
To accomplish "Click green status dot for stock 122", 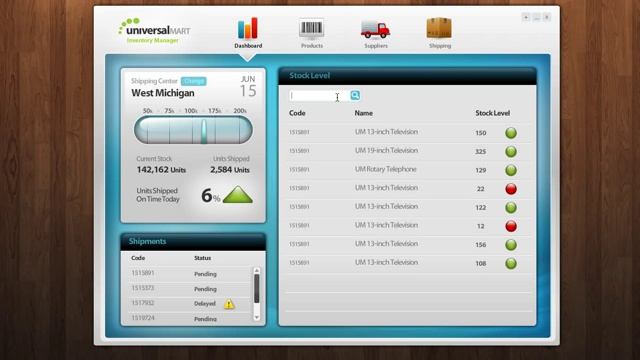I will [511, 207].
